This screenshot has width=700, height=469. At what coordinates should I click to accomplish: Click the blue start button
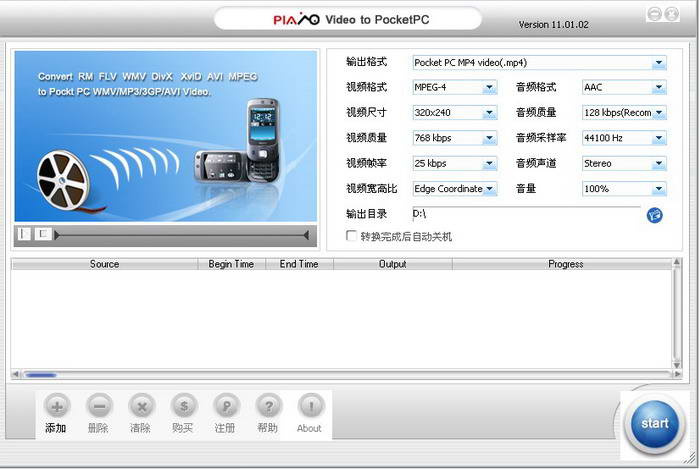click(x=655, y=423)
